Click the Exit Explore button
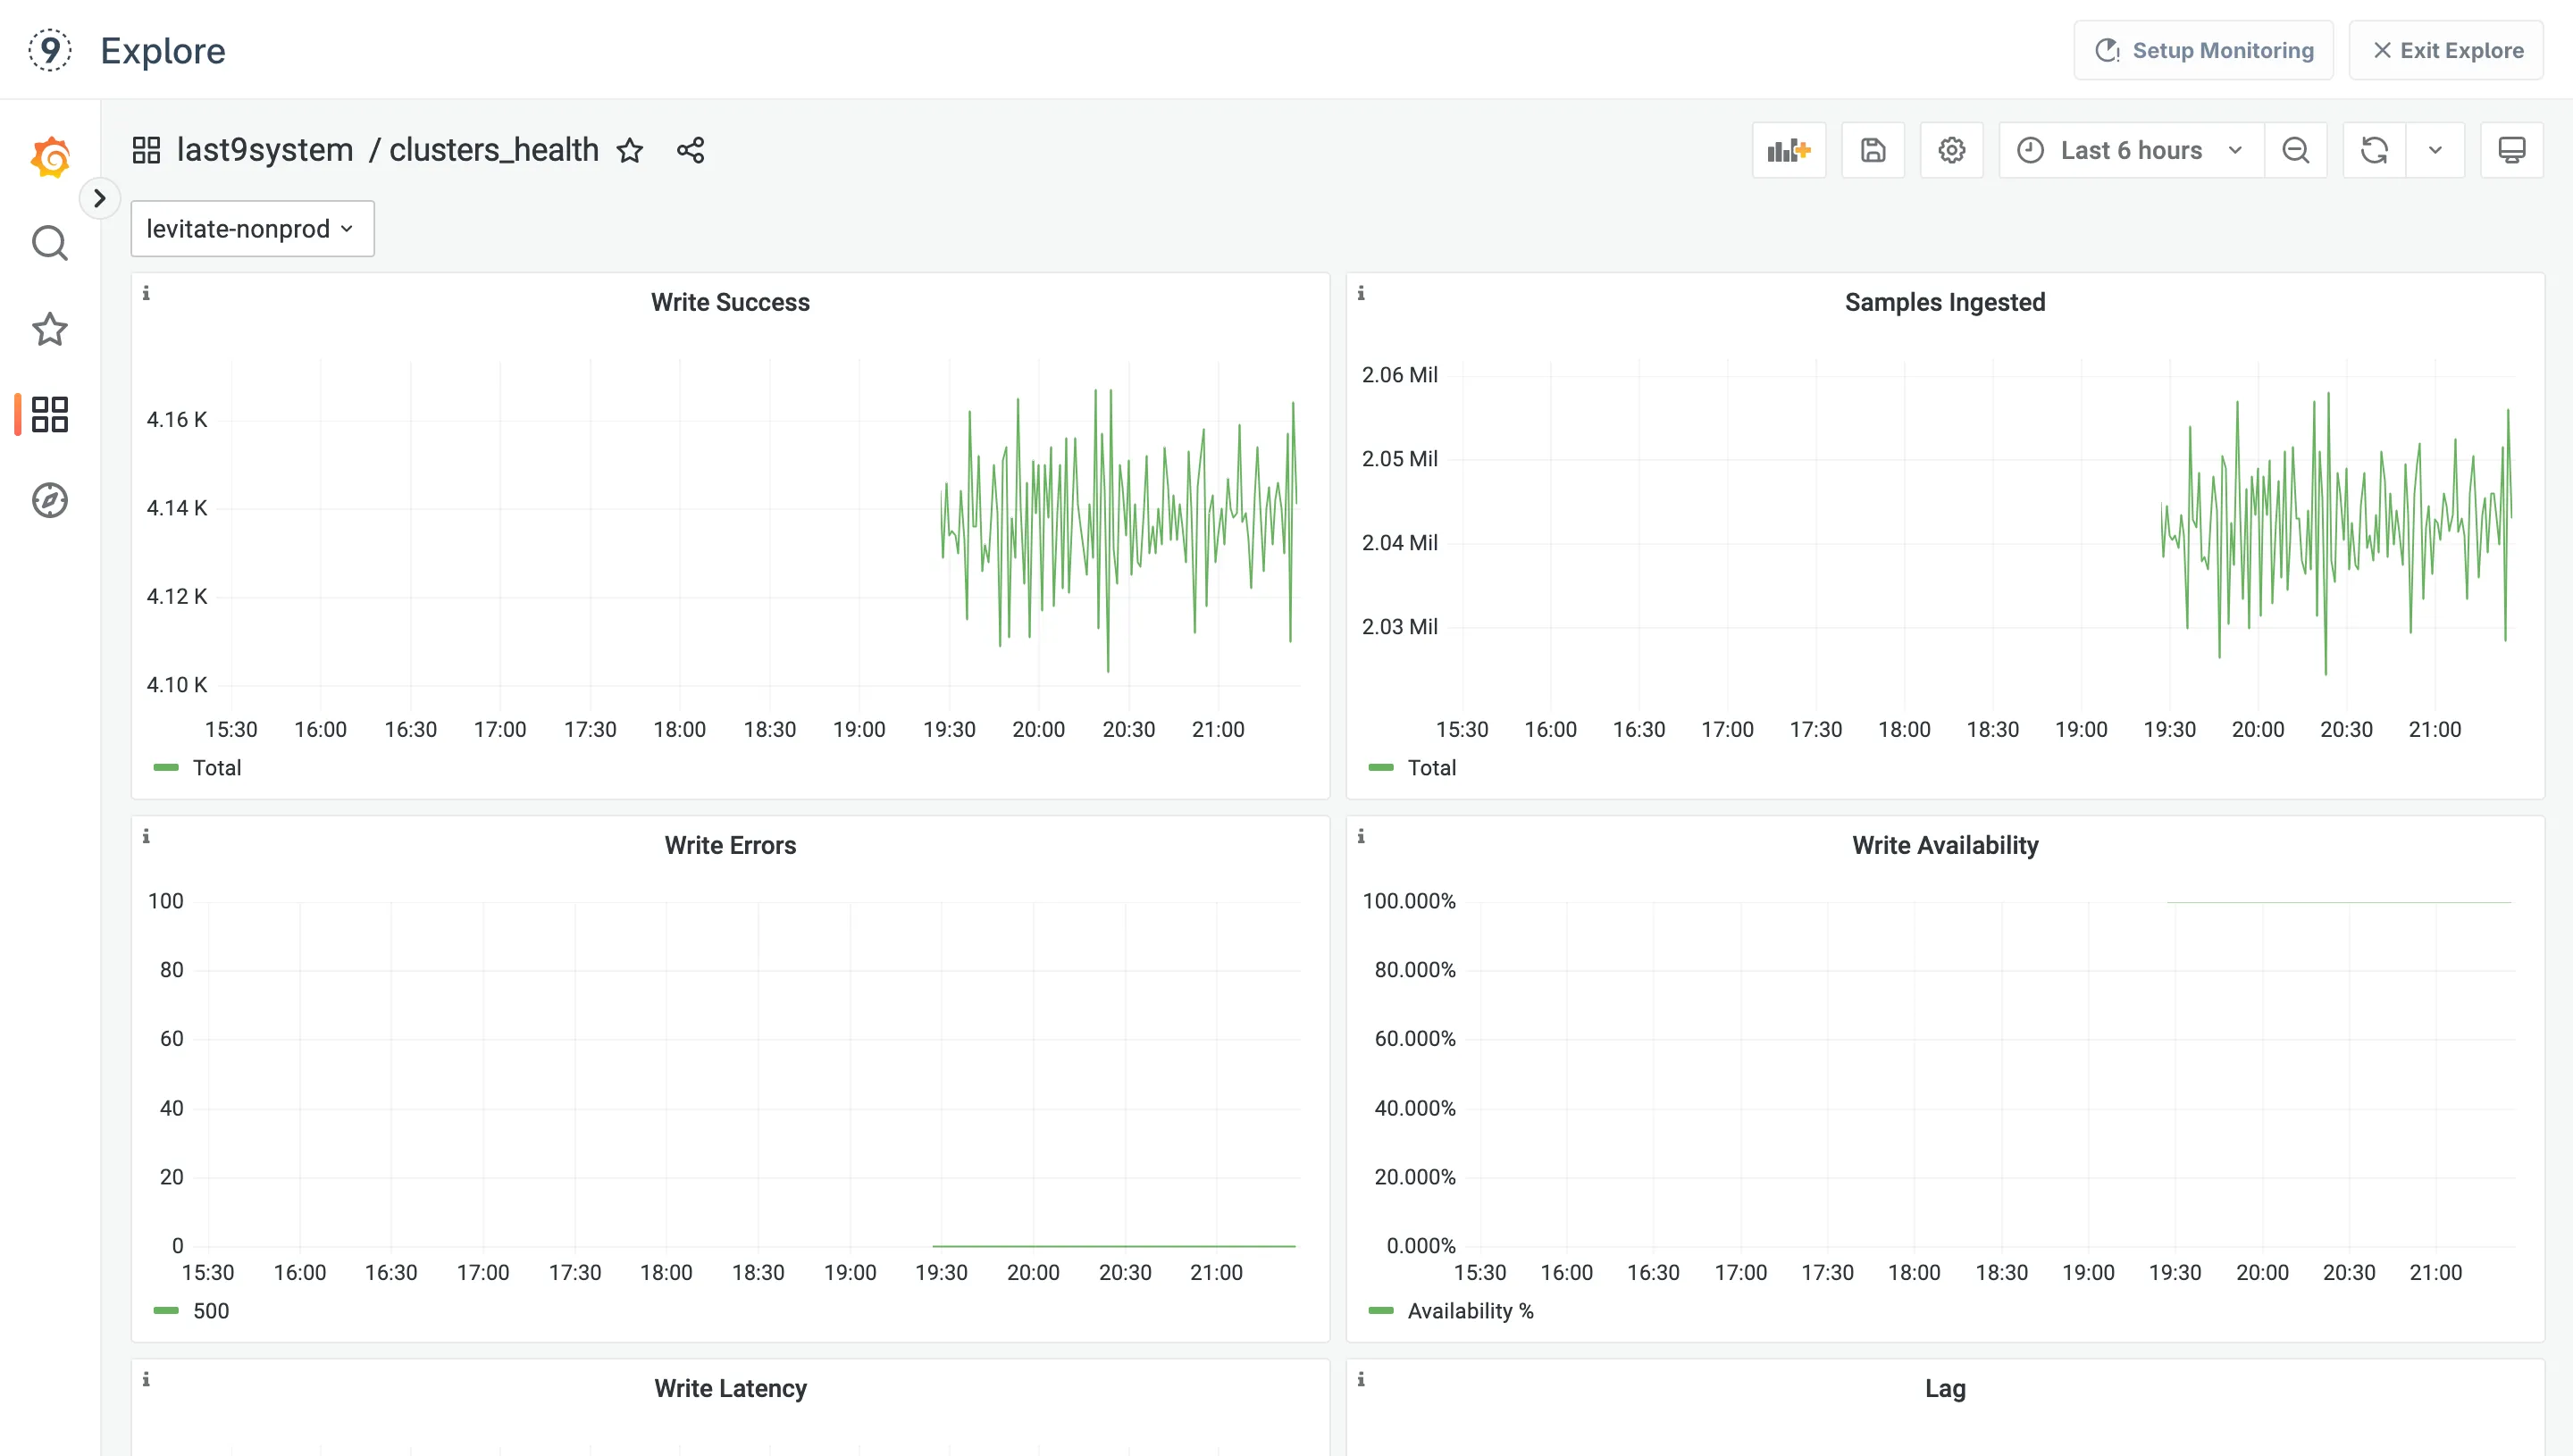Viewport: 2573px width, 1456px height. pyautogui.click(x=2446, y=50)
